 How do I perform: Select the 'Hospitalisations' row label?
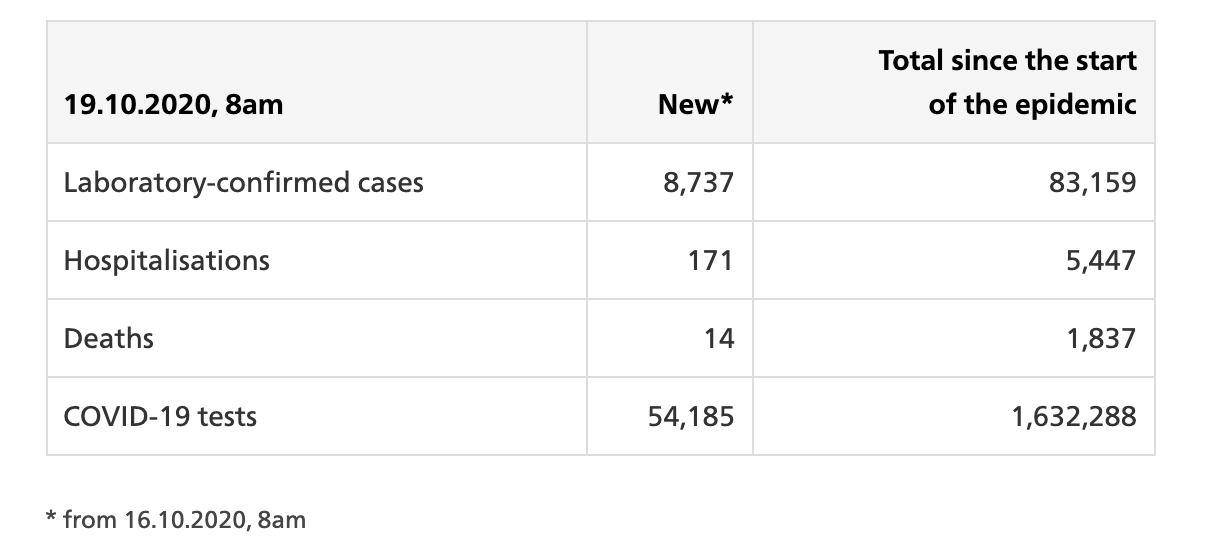pyautogui.click(x=166, y=260)
